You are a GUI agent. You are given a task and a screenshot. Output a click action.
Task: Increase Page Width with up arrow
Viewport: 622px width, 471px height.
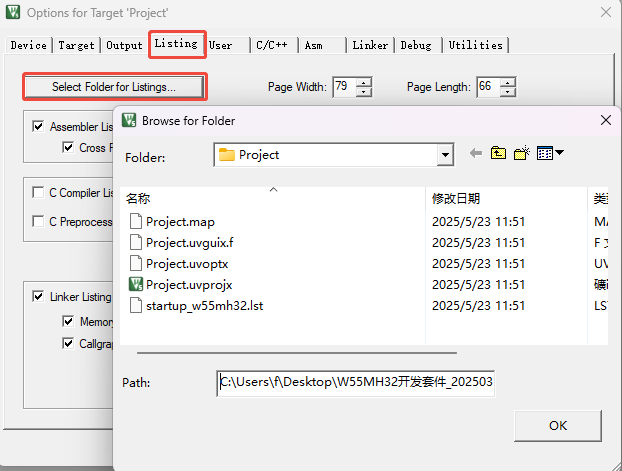coord(363,82)
